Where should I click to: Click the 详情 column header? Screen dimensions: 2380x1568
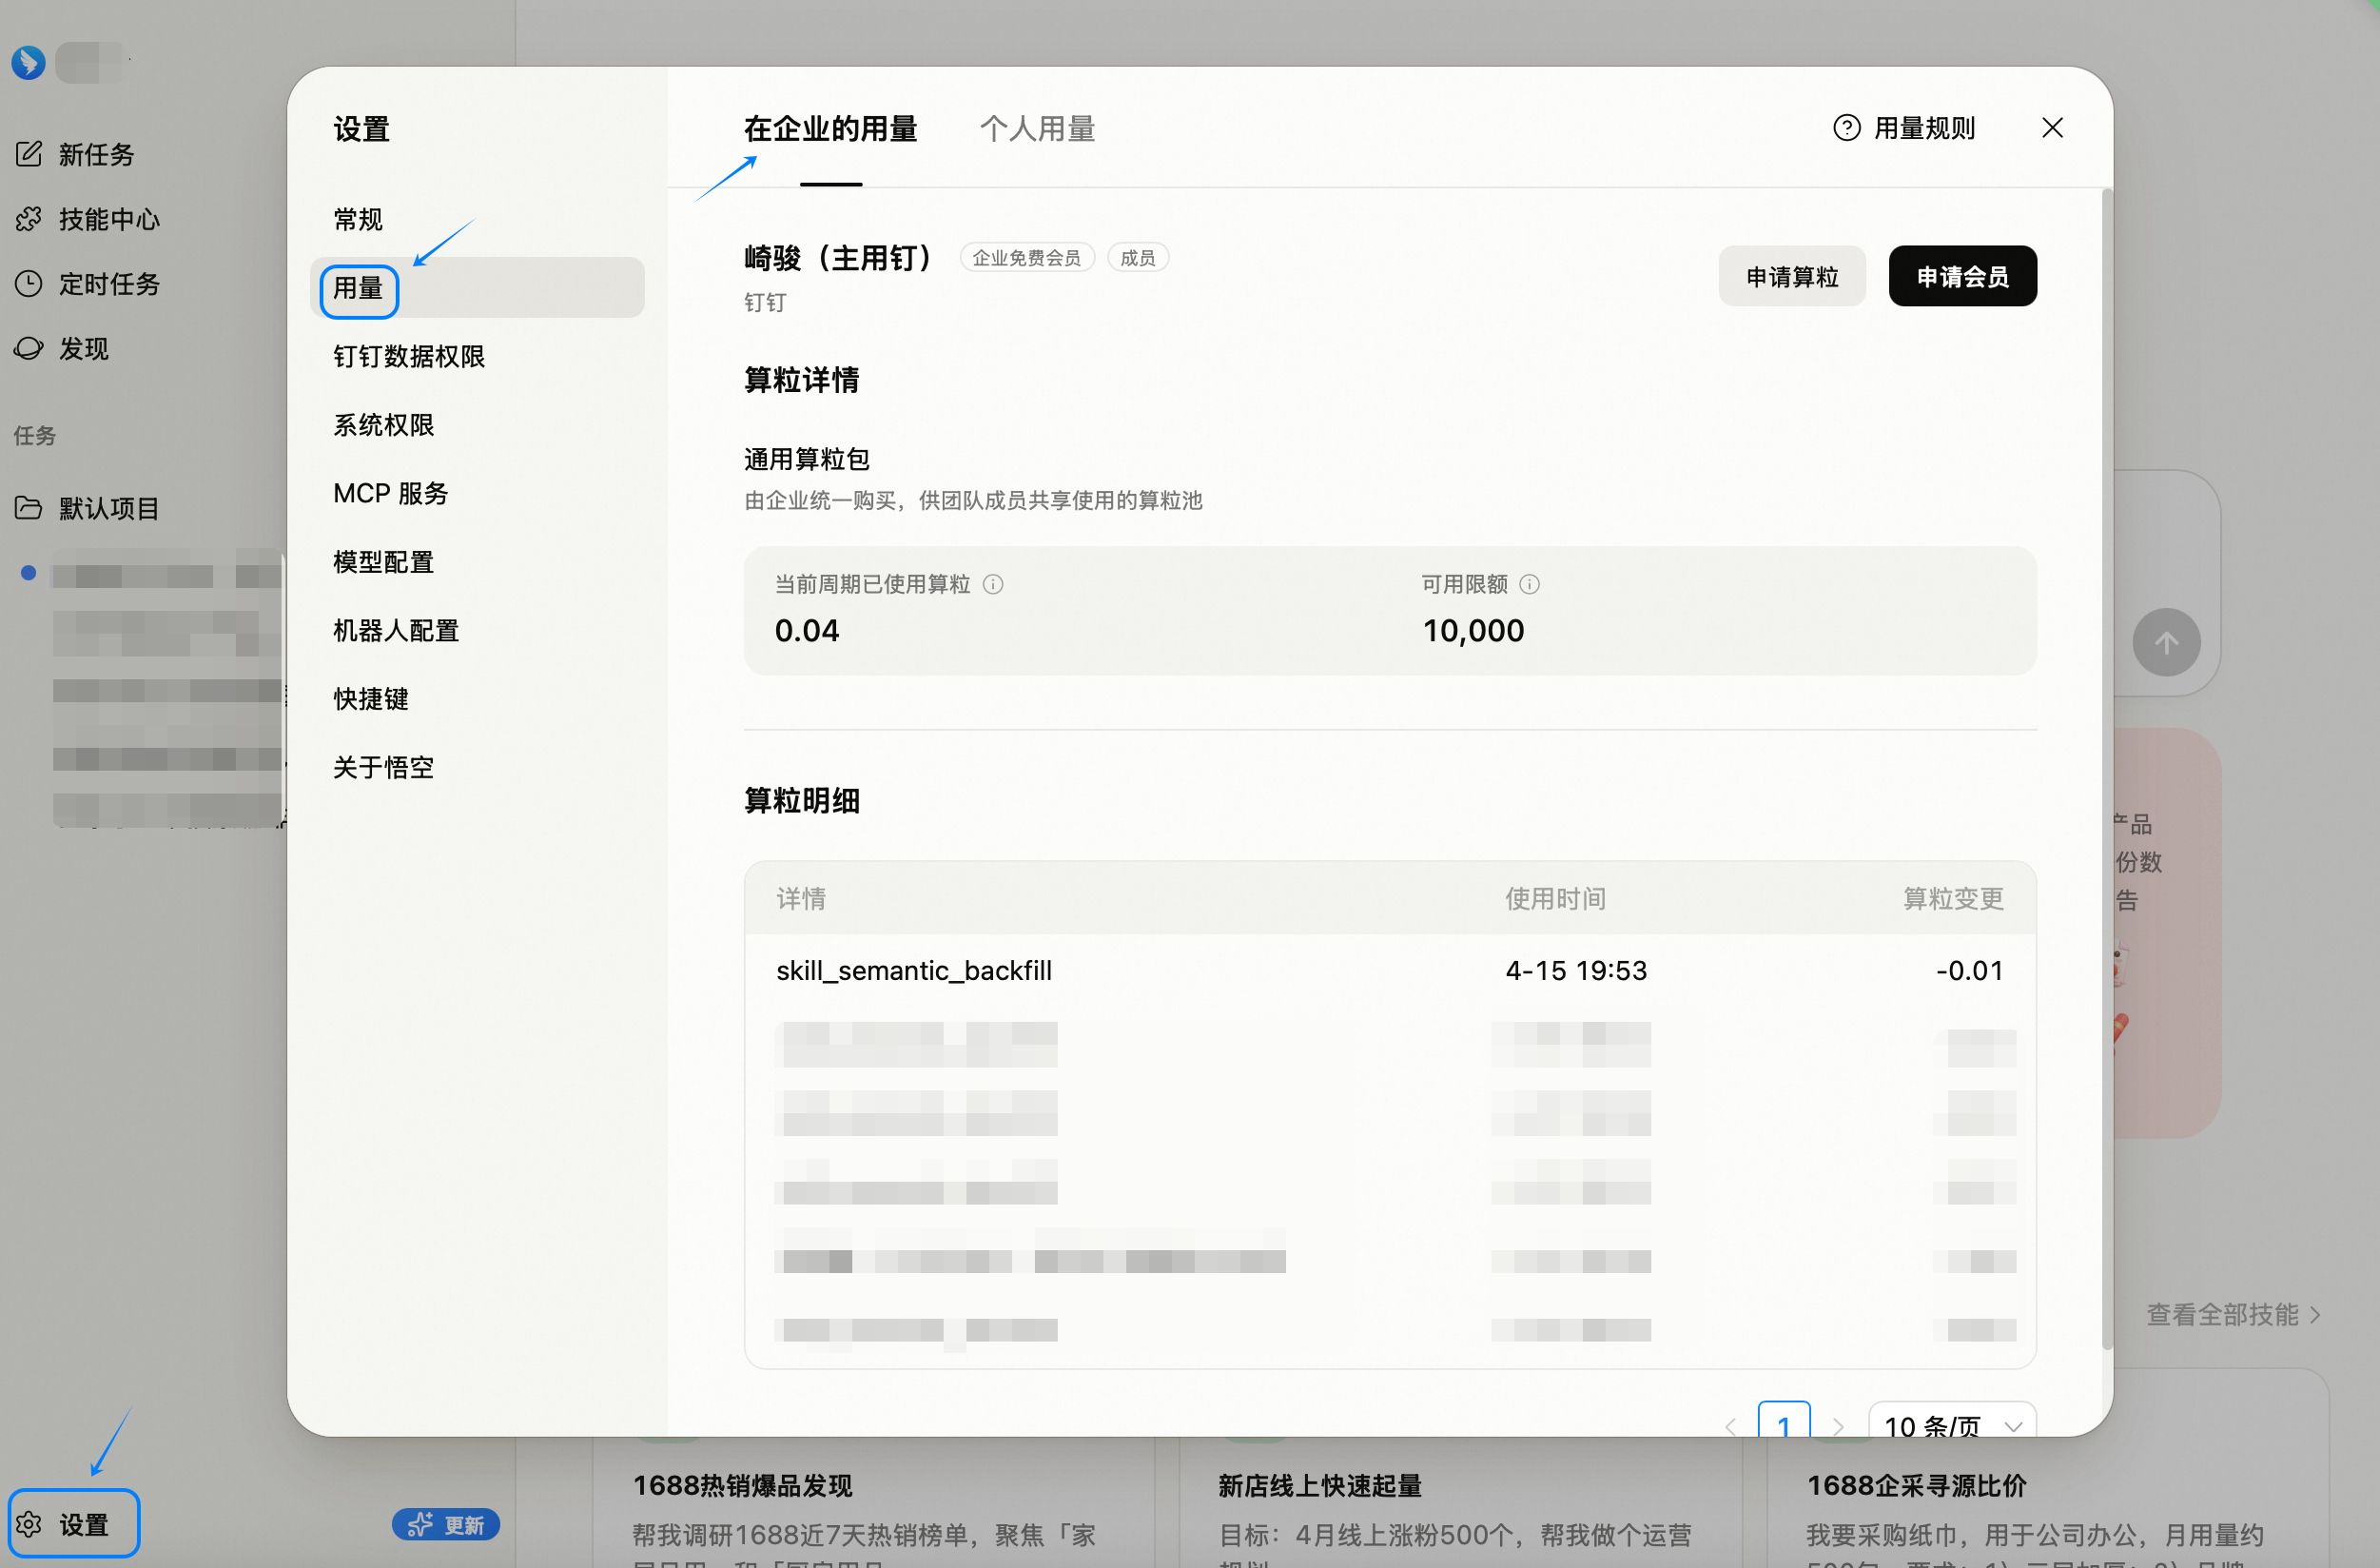coord(801,898)
